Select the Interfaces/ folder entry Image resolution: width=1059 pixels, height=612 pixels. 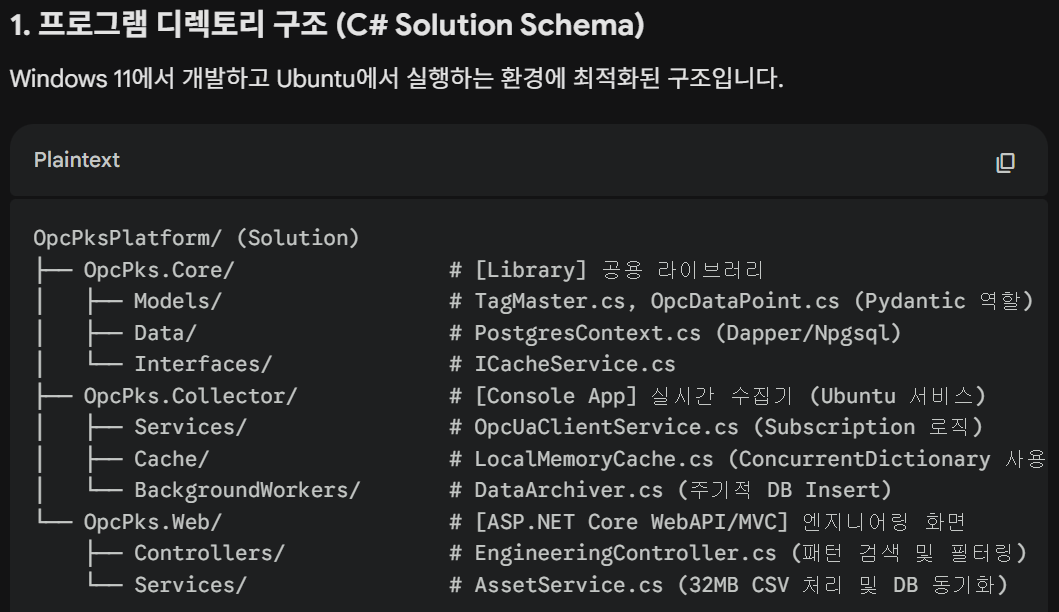point(202,364)
